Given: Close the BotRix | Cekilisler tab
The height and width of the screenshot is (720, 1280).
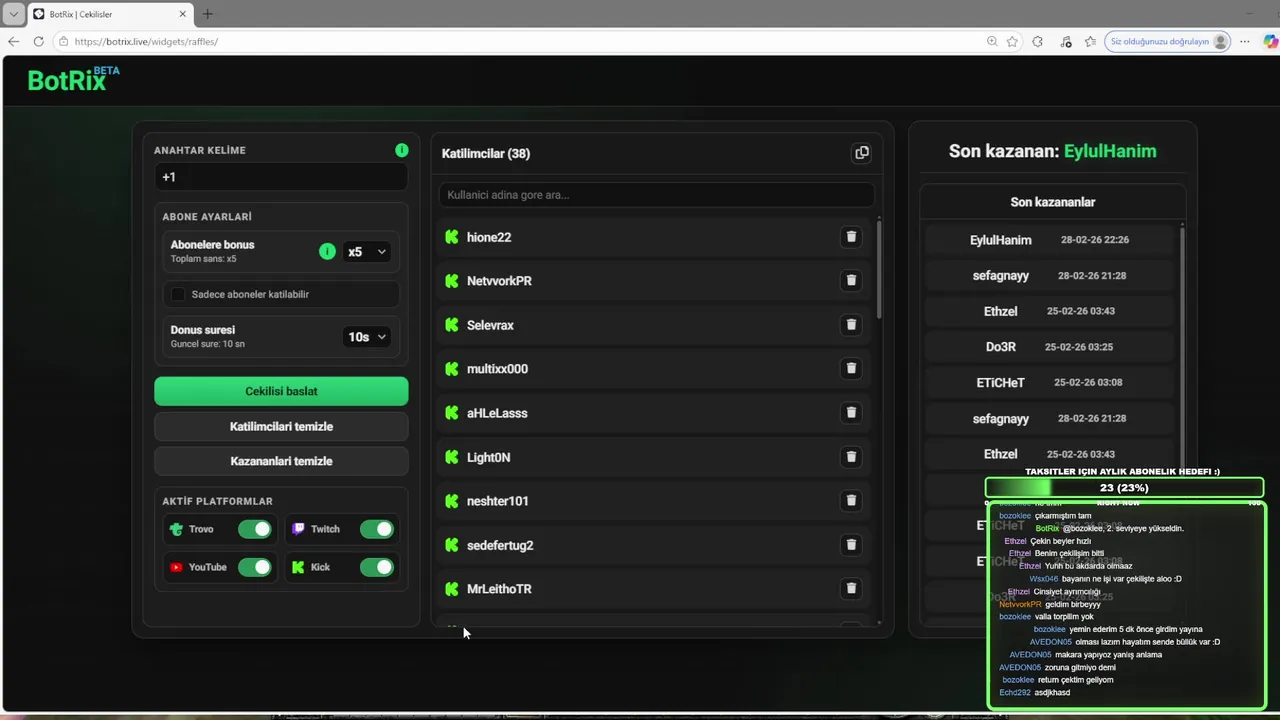Looking at the screenshot, I should point(183,14).
